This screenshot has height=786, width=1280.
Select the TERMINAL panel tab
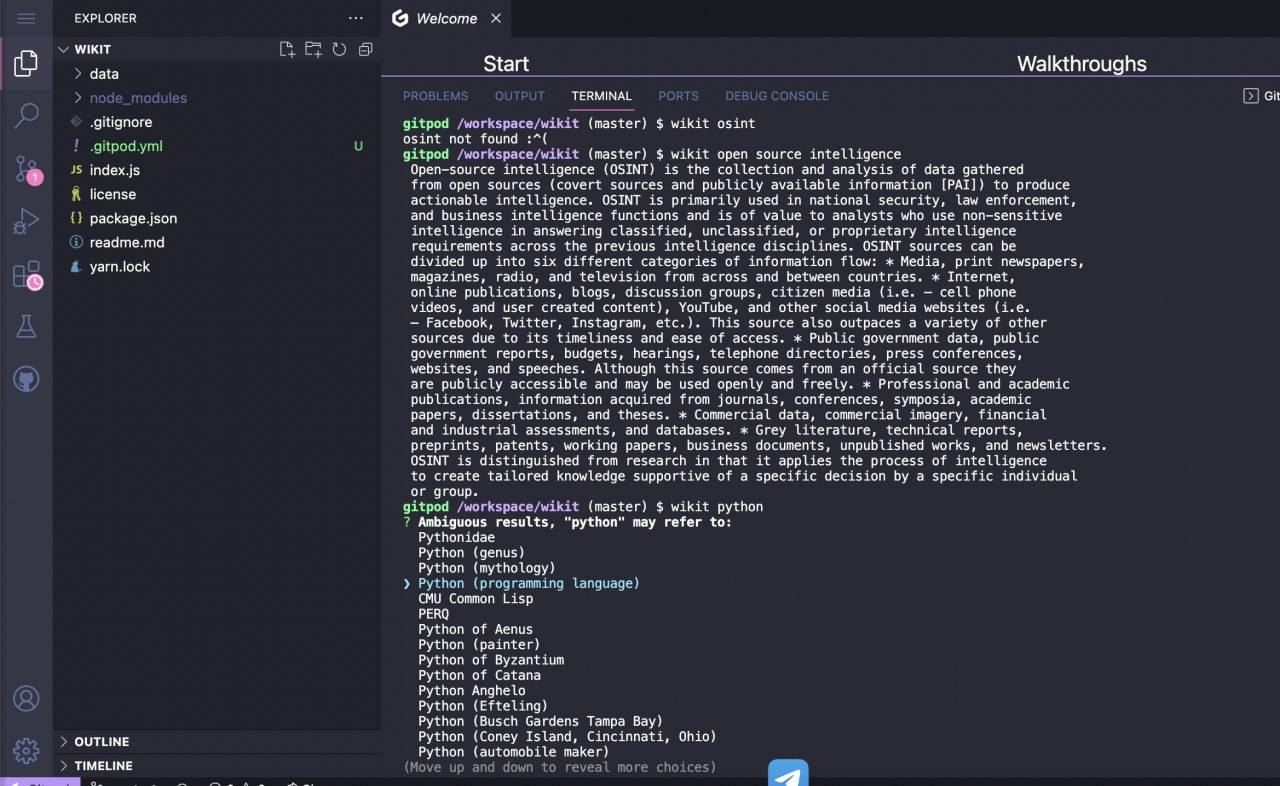(x=601, y=96)
